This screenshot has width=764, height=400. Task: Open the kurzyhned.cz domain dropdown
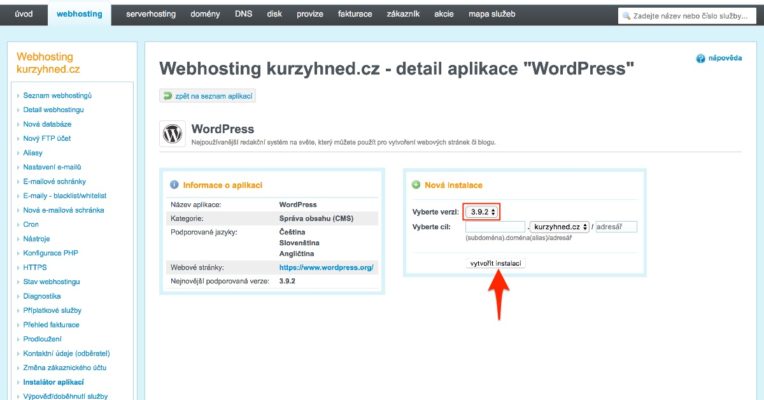coord(559,227)
